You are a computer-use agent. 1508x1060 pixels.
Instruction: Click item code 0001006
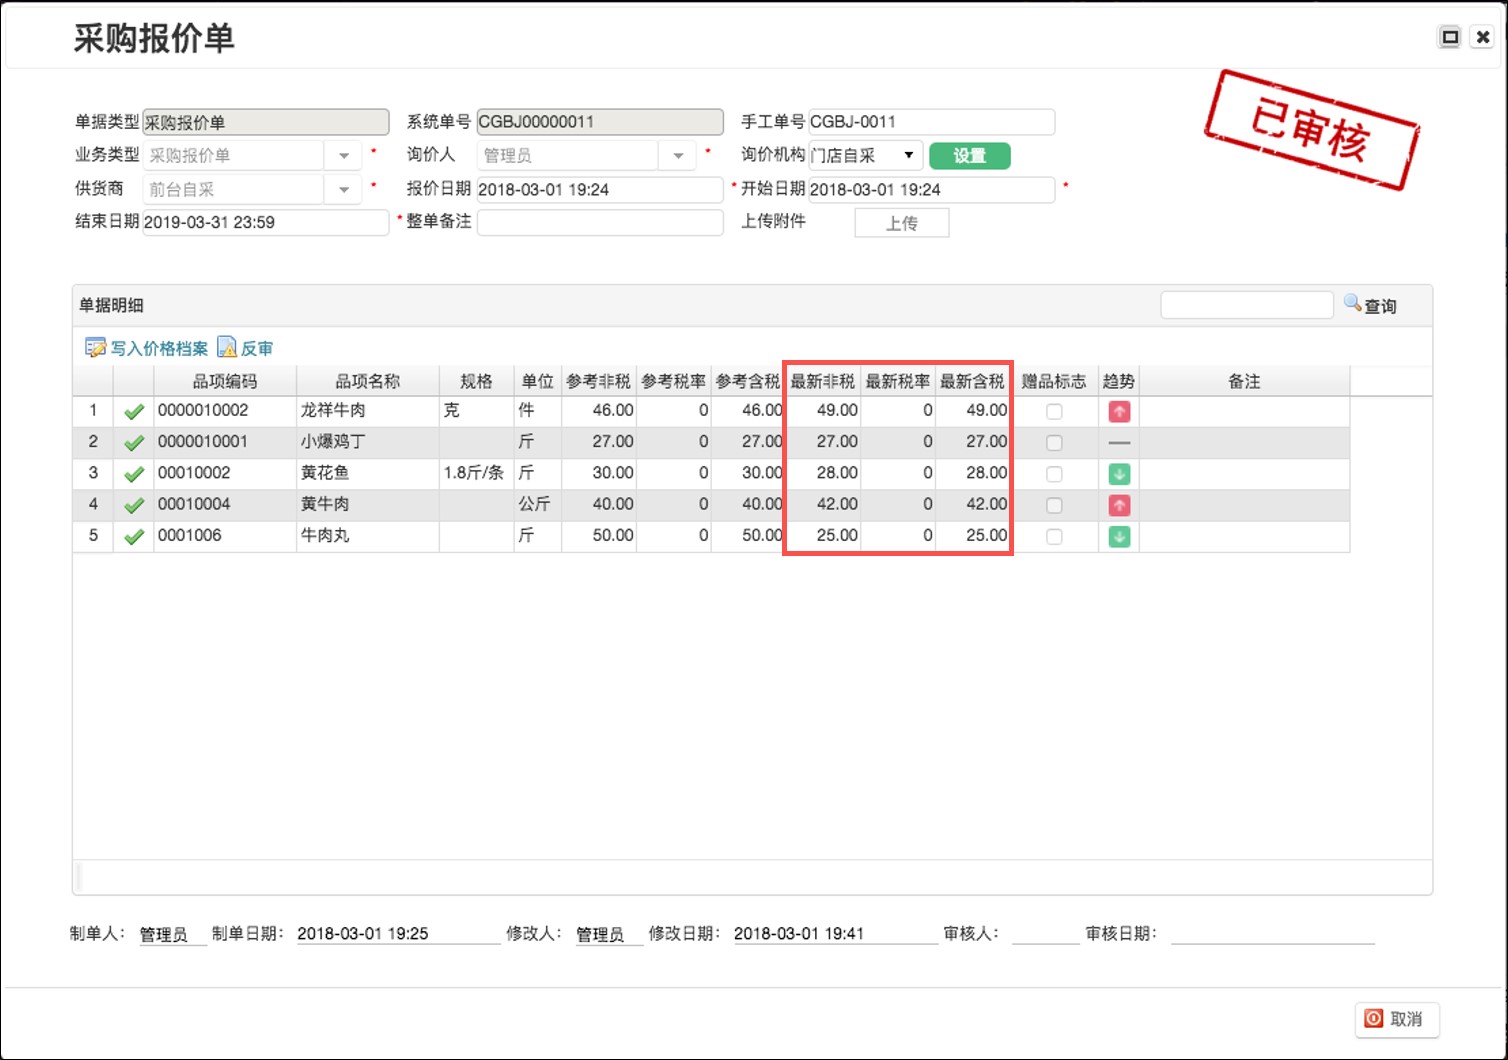190,535
